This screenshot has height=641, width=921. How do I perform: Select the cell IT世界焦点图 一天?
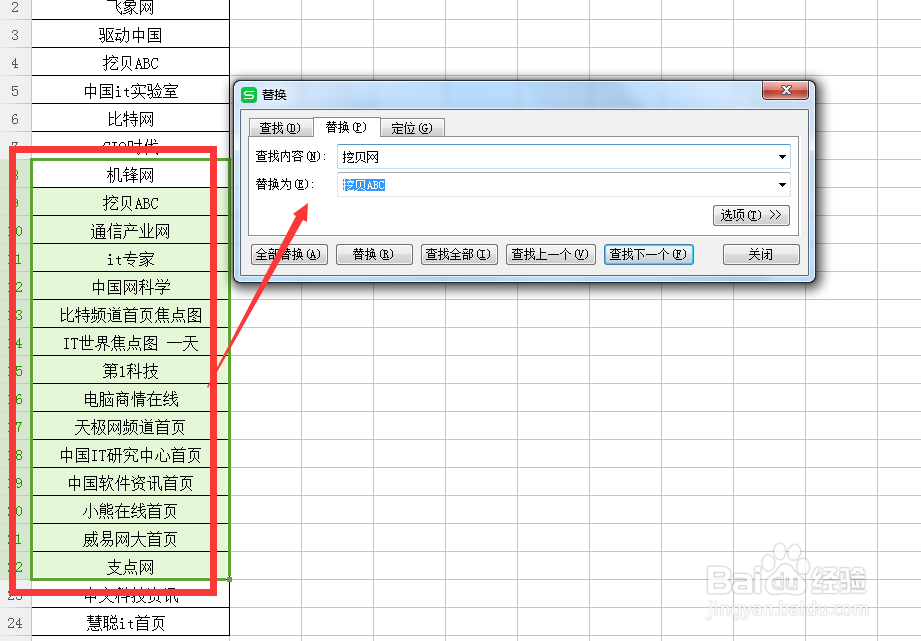pyautogui.click(x=130, y=343)
